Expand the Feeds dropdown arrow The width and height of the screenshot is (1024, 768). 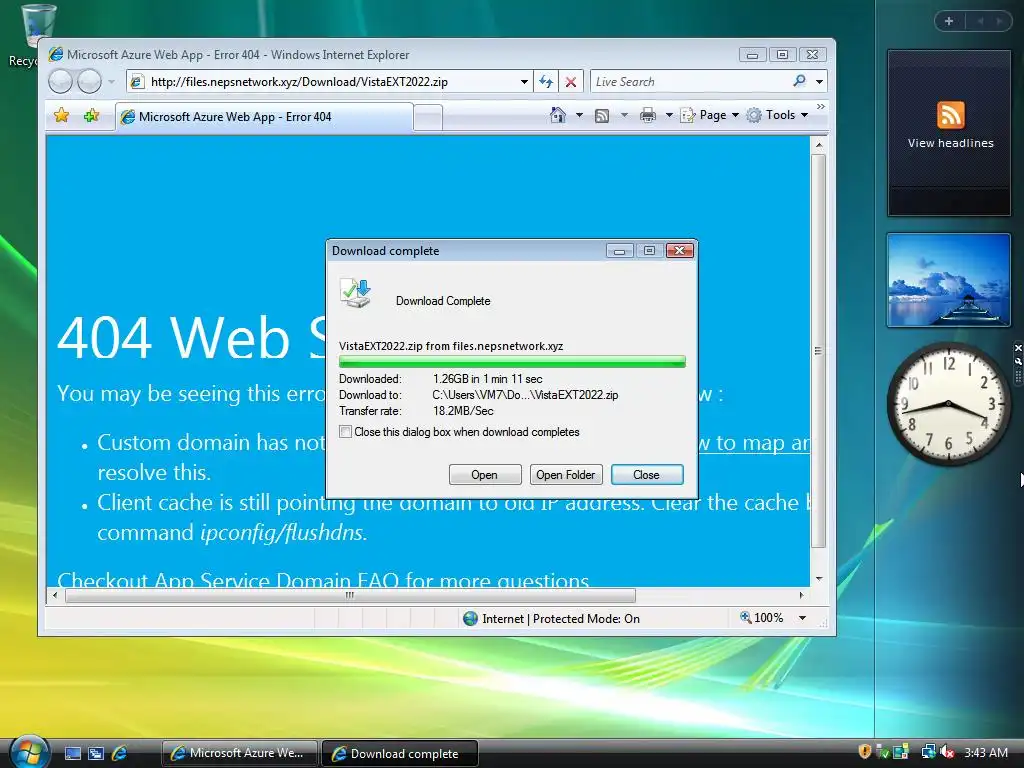(624, 115)
